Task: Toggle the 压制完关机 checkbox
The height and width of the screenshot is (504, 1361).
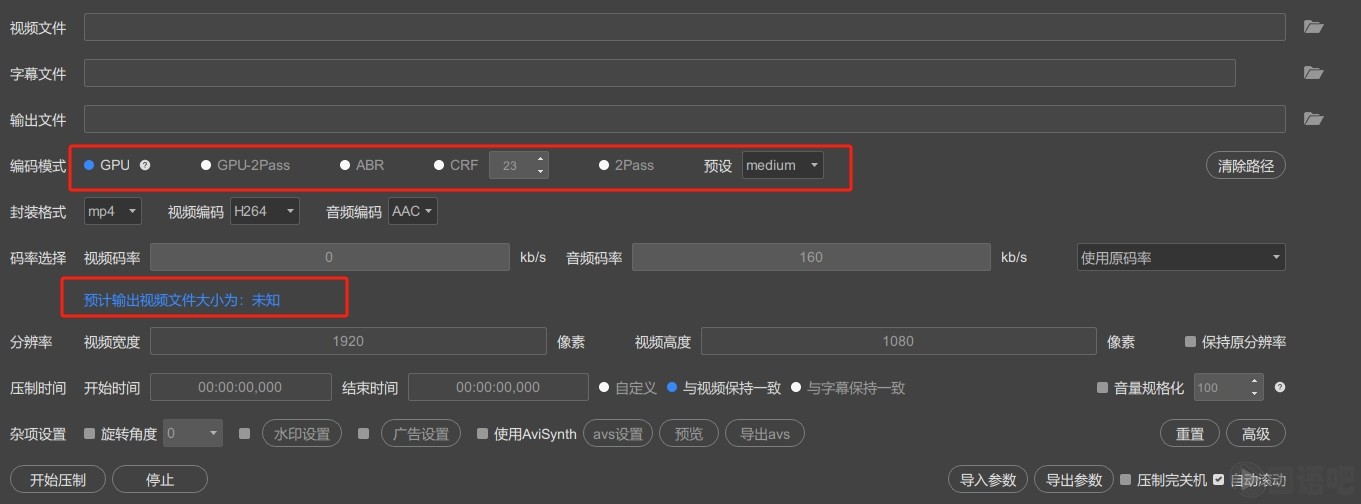Action: pos(1126,480)
